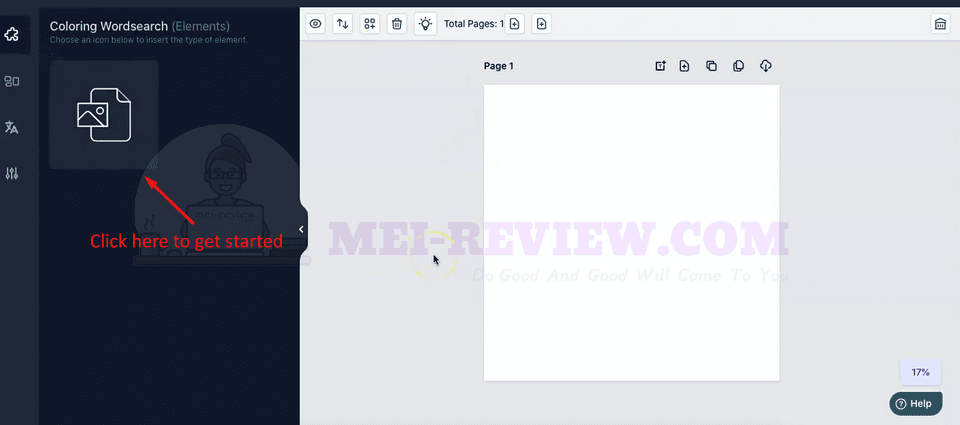
Task: Collapse the left Elements panel chevron
Action: click(301, 229)
